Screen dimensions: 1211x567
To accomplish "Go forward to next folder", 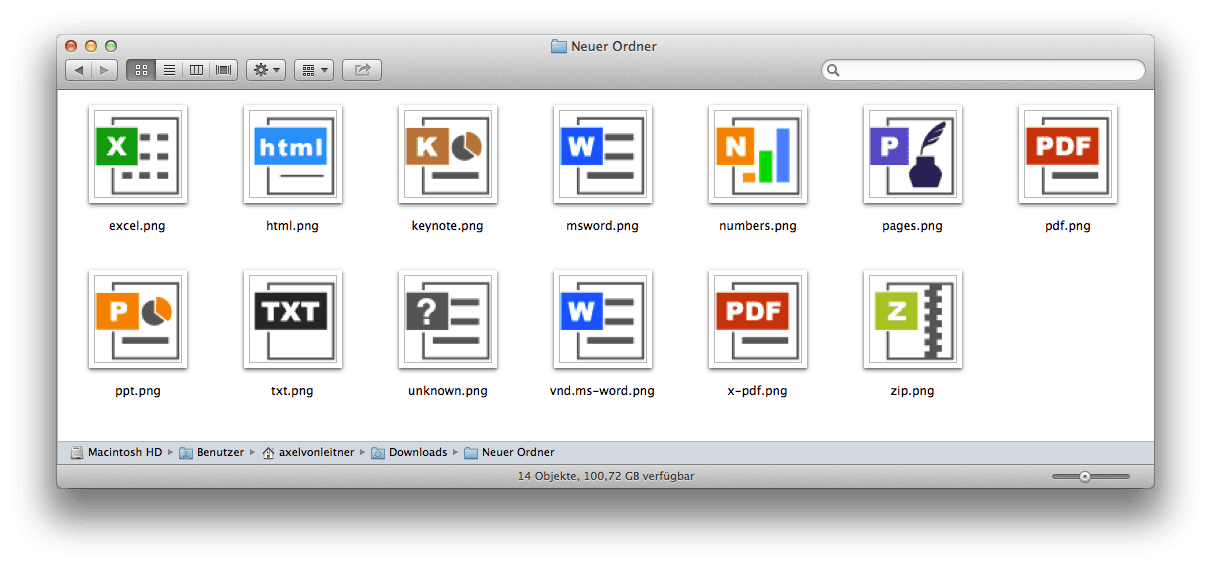I will (x=105, y=70).
